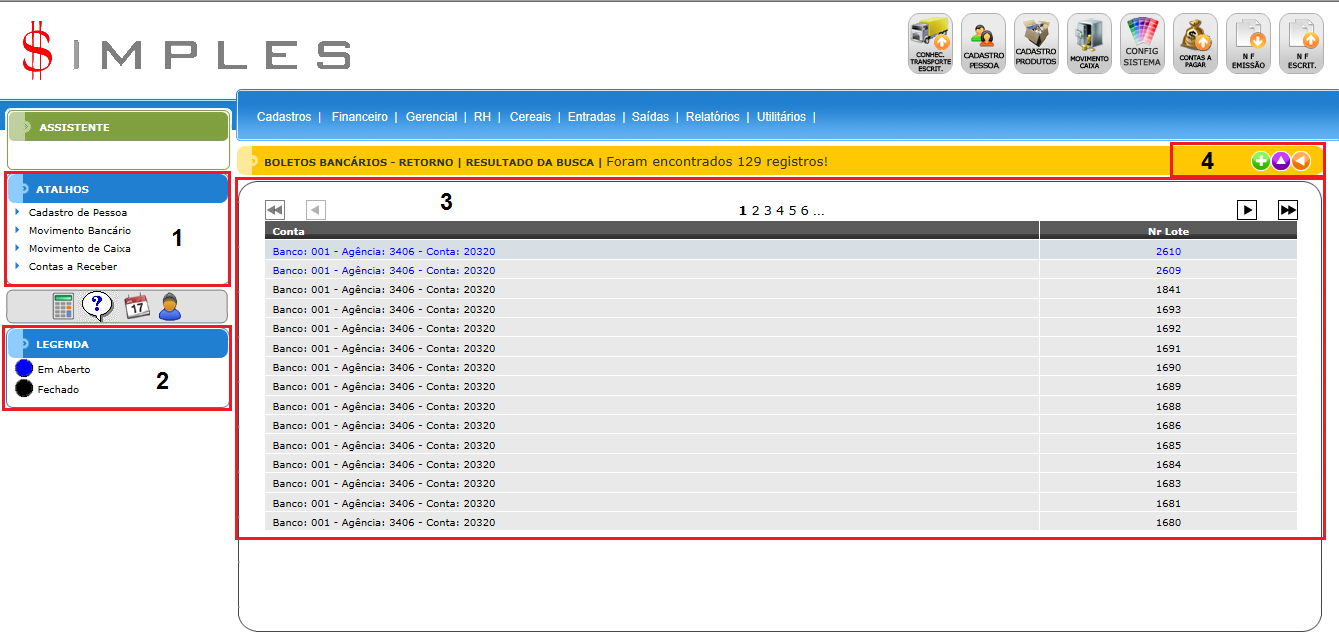1339x638 pixels.
Task: Click the Cadastro Produtos box icon
Action: (1035, 43)
